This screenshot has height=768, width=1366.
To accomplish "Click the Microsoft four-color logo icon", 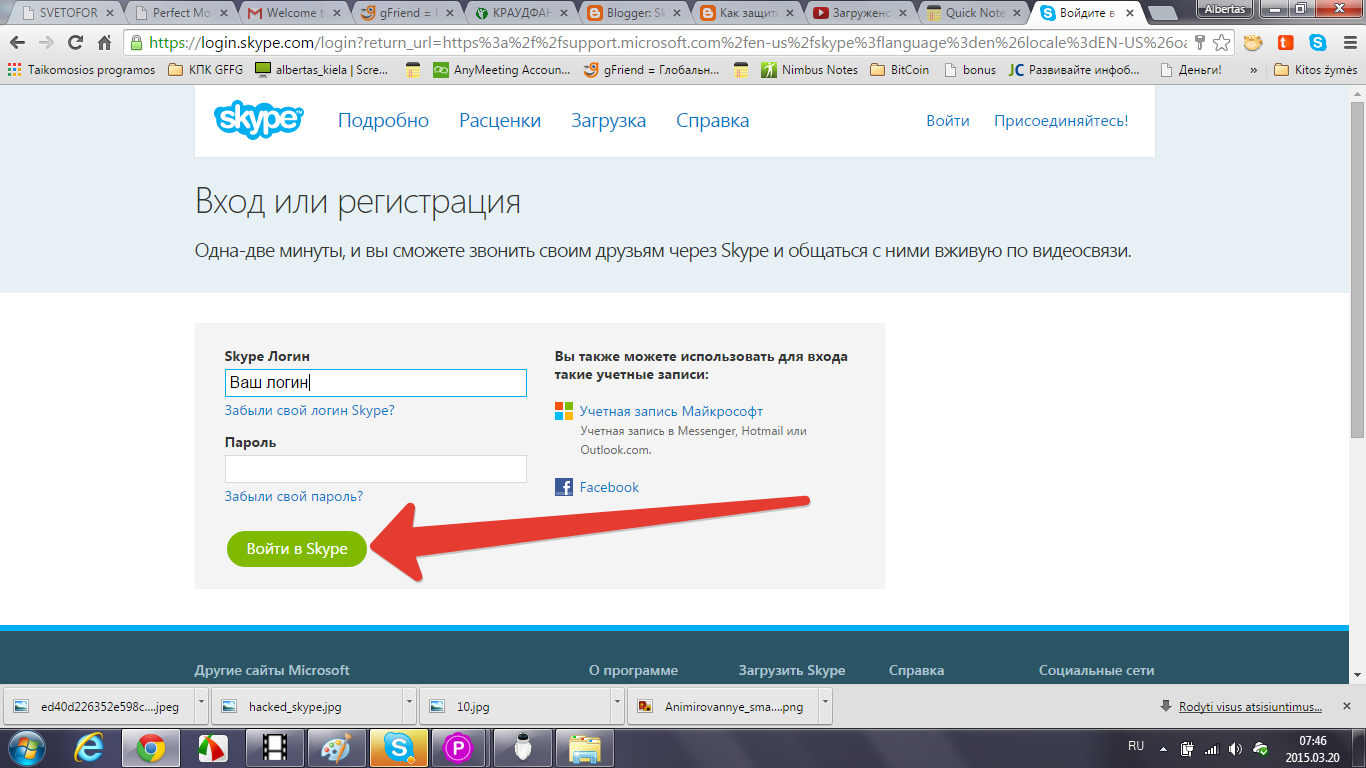I will (564, 411).
